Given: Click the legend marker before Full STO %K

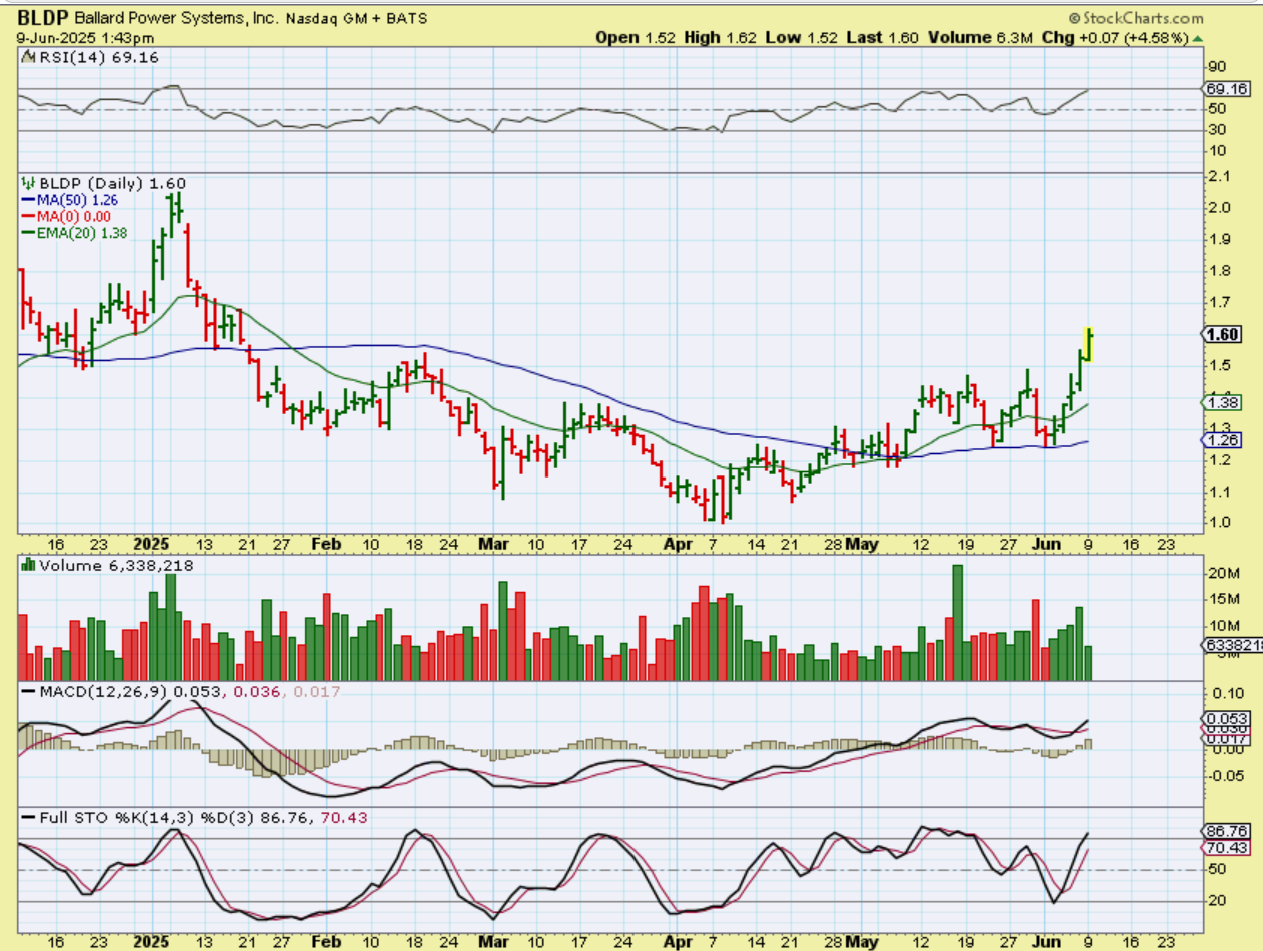Looking at the screenshot, I should coord(27,818).
